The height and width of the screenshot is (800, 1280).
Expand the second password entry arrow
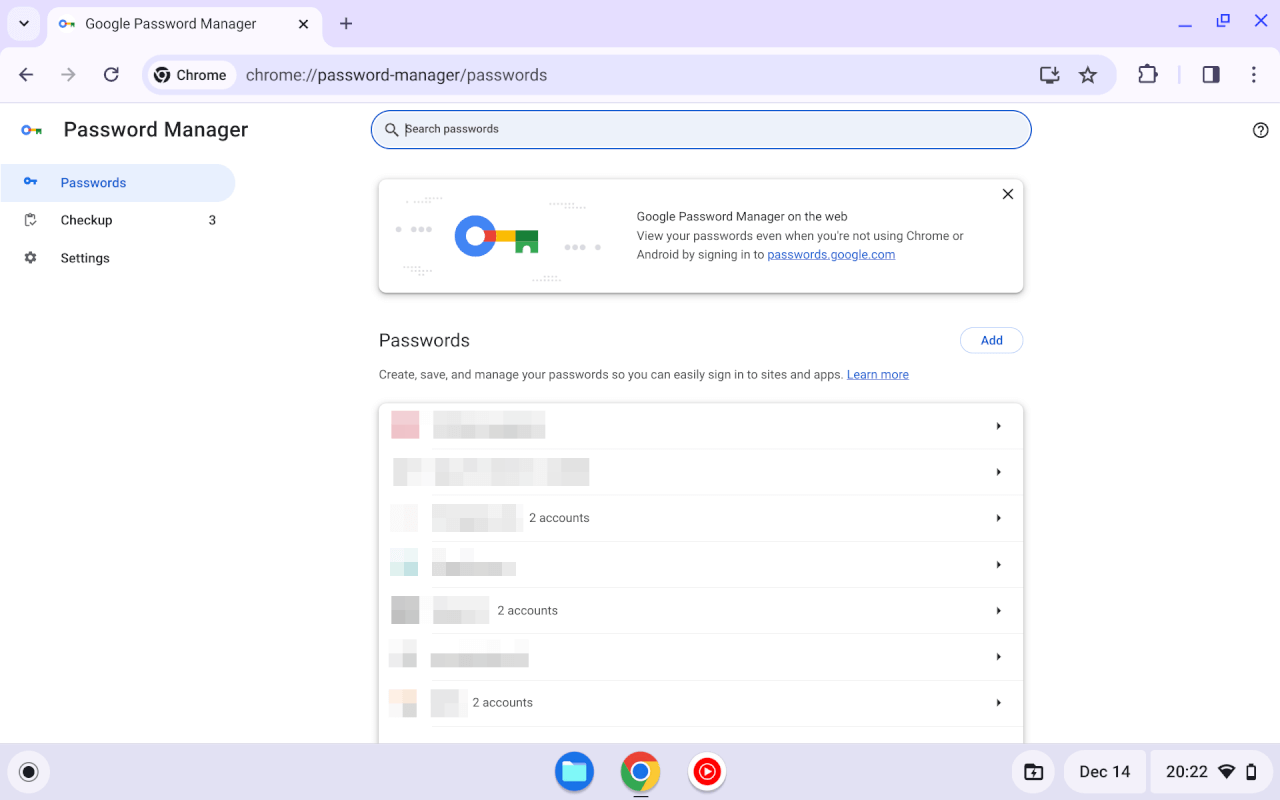coord(998,472)
